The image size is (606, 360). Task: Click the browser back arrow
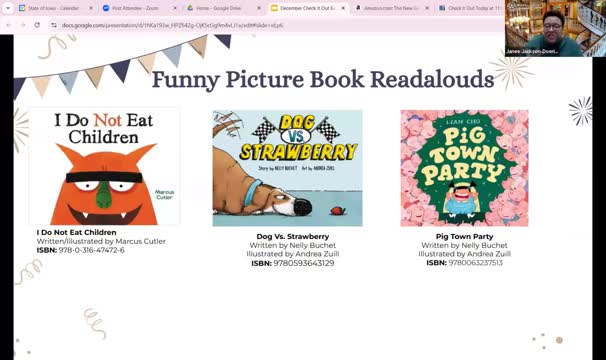[9, 25]
